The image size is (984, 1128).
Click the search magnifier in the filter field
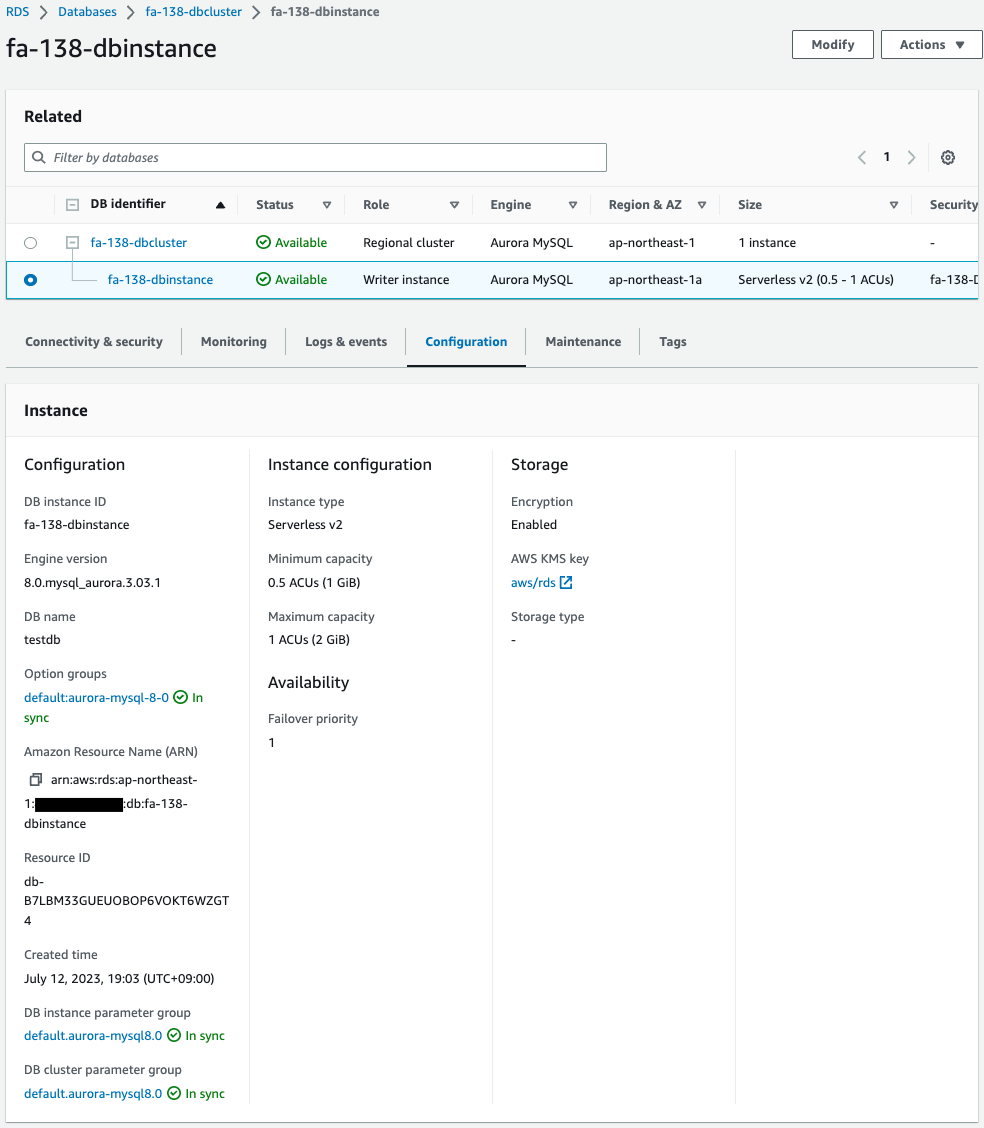point(38,157)
